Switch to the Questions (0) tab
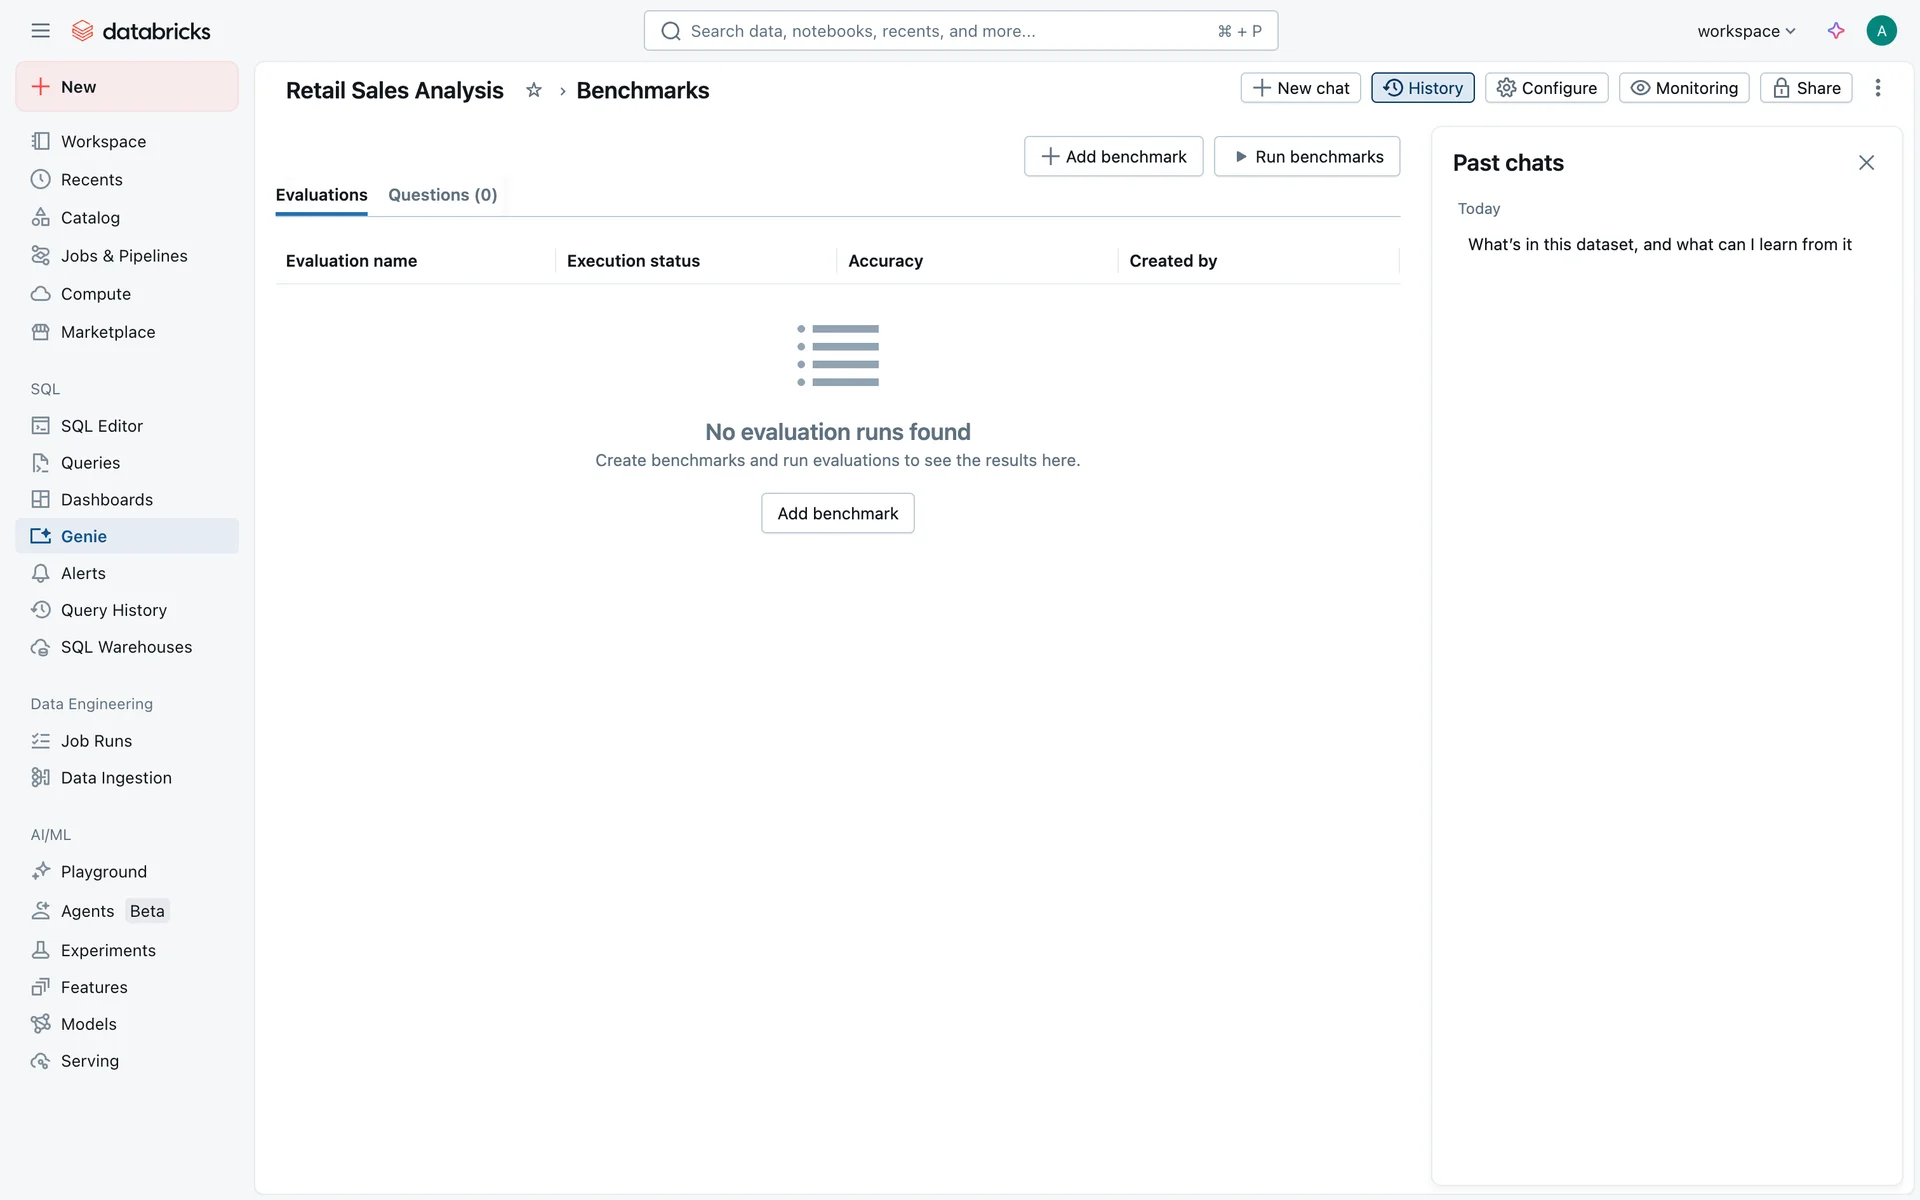The width and height of the screenshot is (1920, 1200). click(442, 195)
